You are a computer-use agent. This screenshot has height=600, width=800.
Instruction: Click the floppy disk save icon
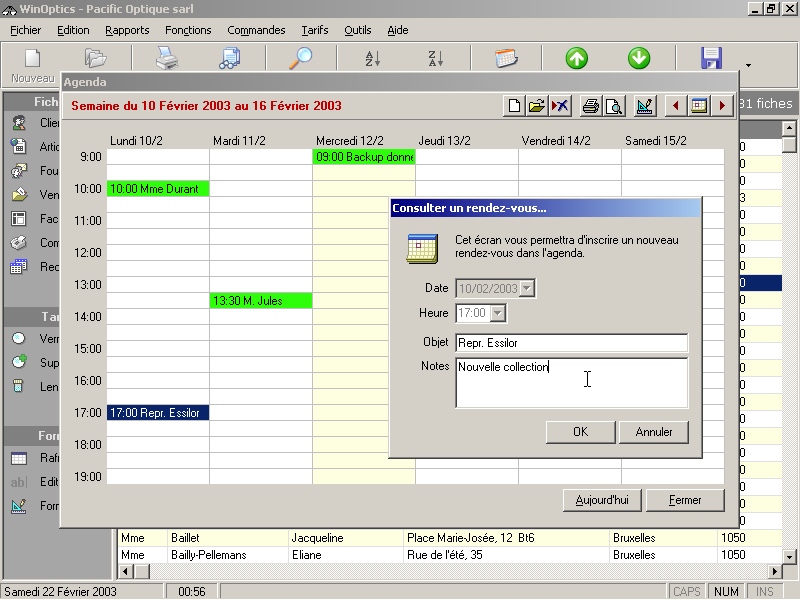click(x=711, y=59)
